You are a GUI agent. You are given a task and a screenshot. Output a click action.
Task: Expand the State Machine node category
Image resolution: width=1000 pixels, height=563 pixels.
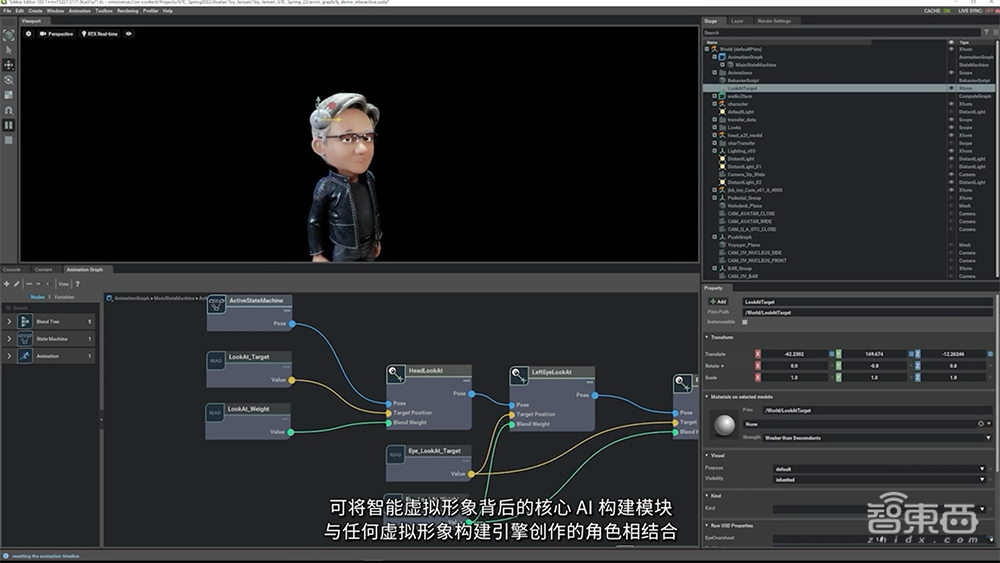point(10,339)
